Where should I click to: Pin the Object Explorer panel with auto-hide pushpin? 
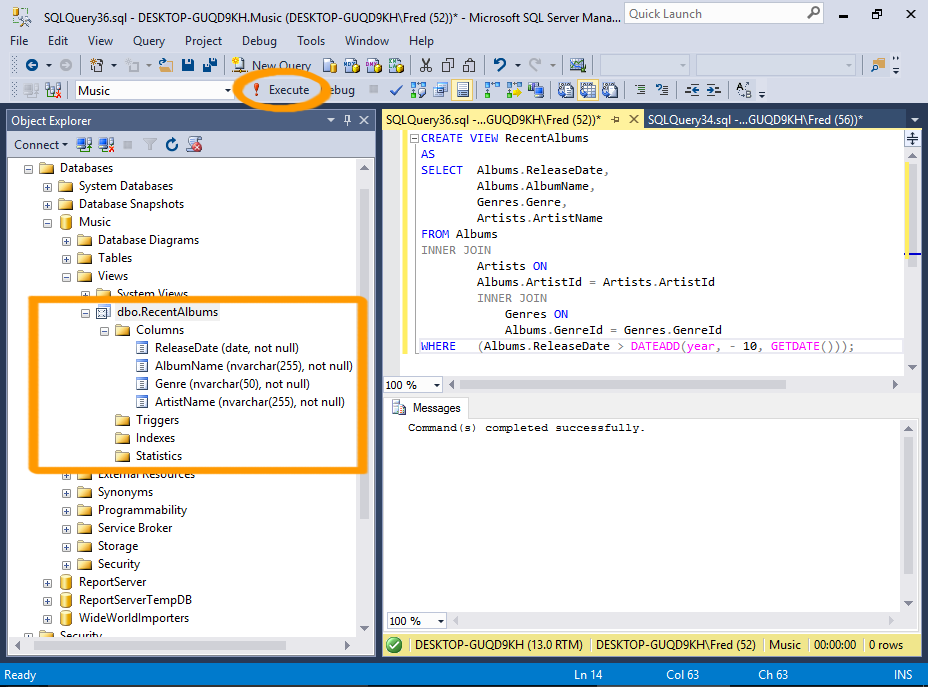pos(348,120)
